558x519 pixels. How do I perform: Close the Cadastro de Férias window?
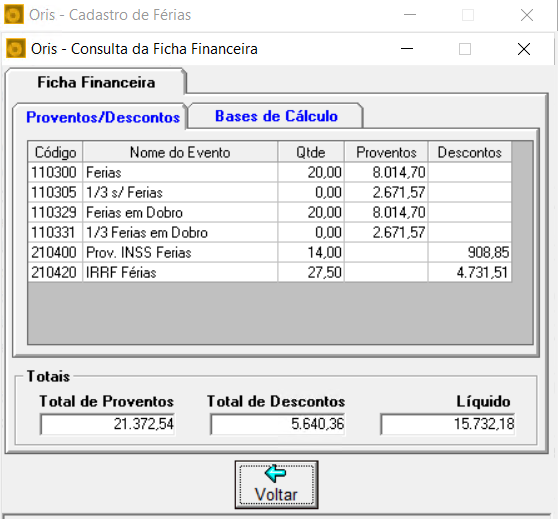[x=527, y=15]
